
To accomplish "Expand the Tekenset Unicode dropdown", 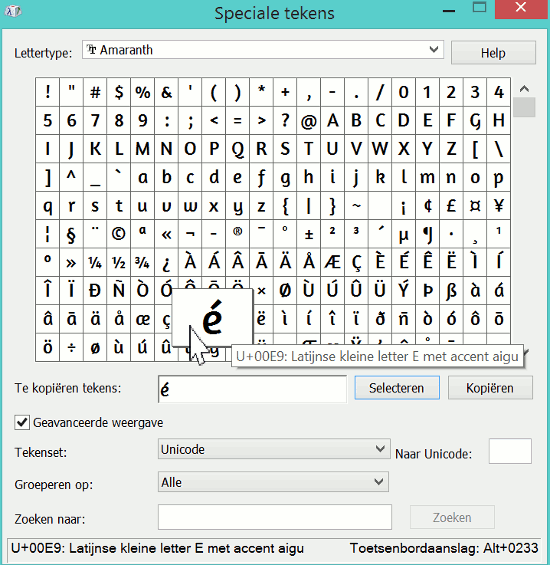I will coord(274,449).
